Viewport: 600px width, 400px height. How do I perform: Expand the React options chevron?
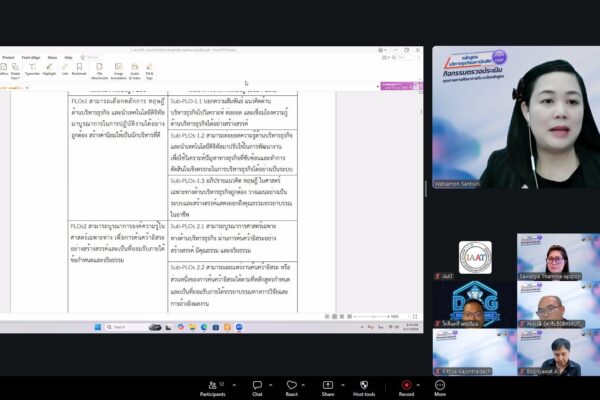[x=303, y=385]
